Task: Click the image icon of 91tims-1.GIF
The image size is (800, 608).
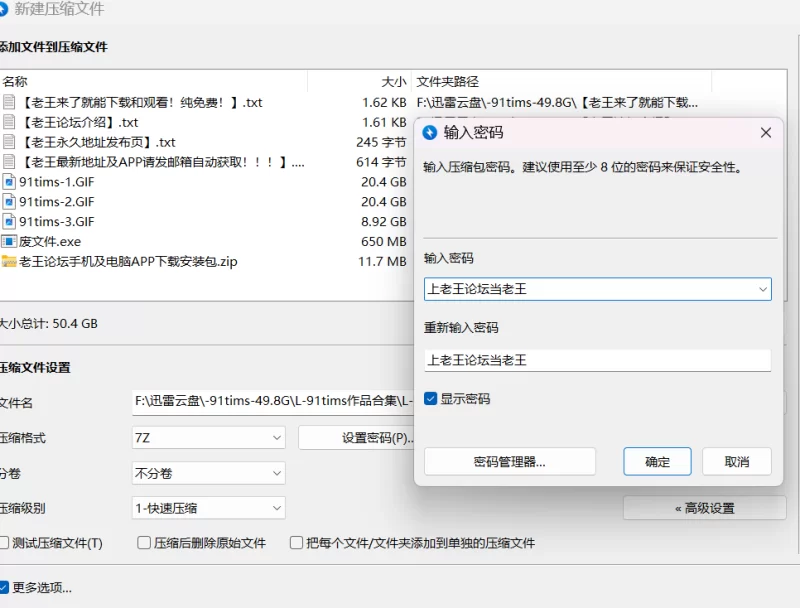Action: tap(9, 182)
